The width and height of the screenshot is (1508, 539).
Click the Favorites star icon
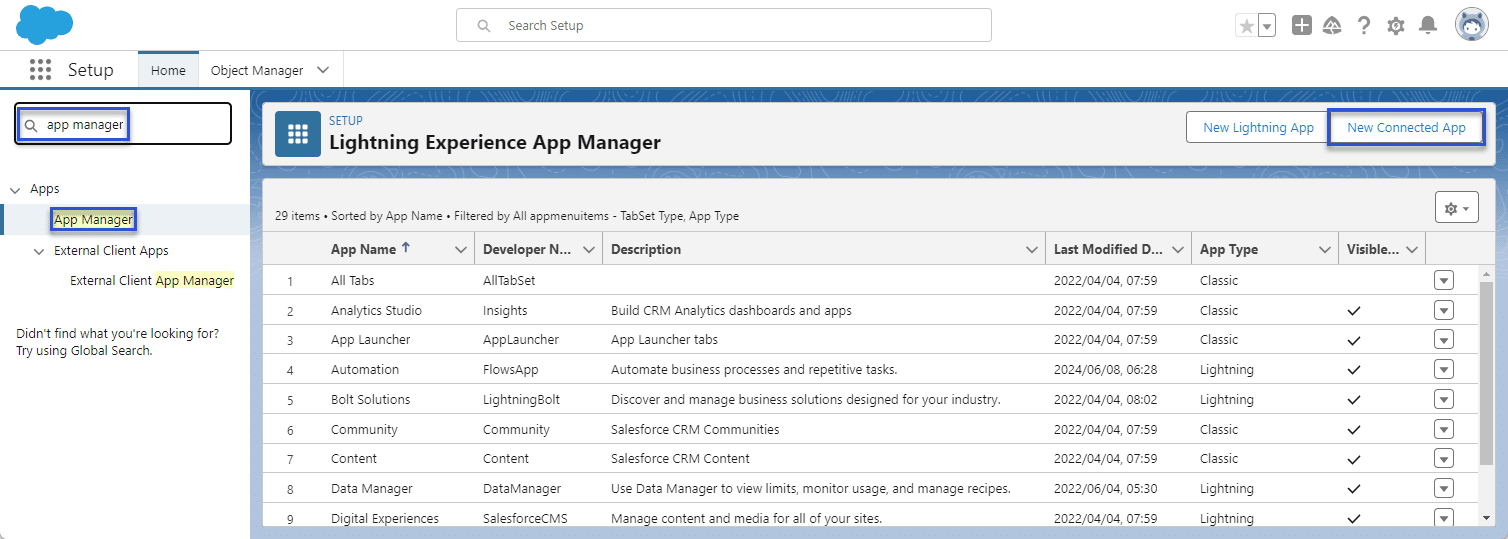[x=1246, y=26]
